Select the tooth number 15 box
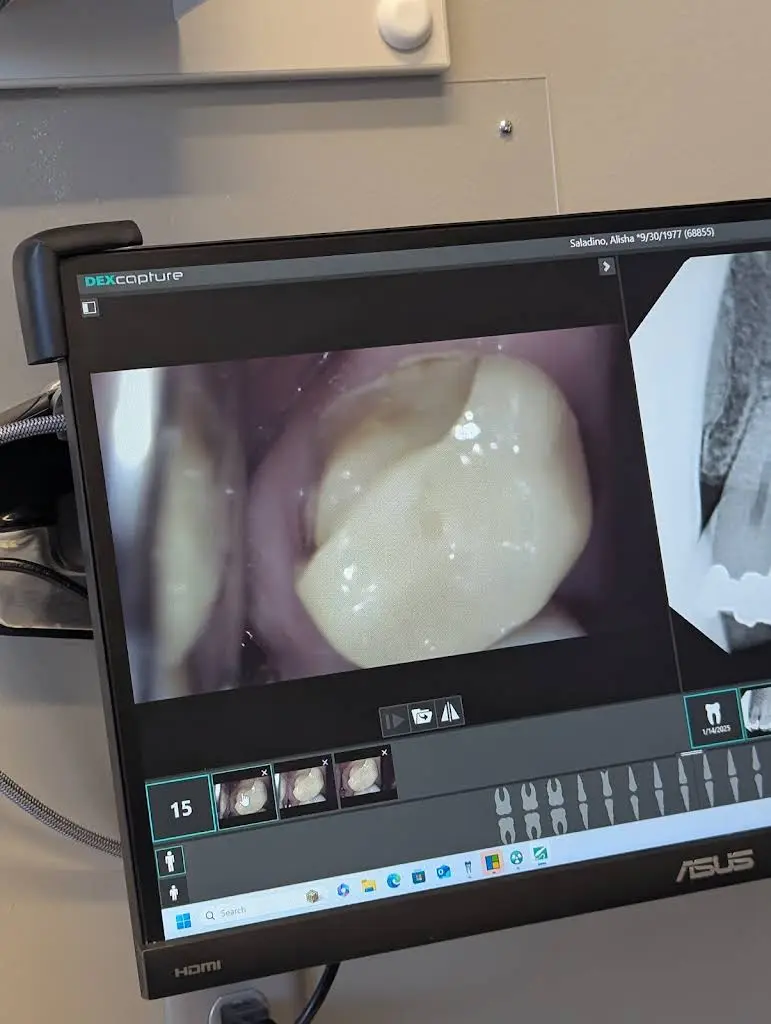Viewport: 771px width, 1024px height. (181, 809)
